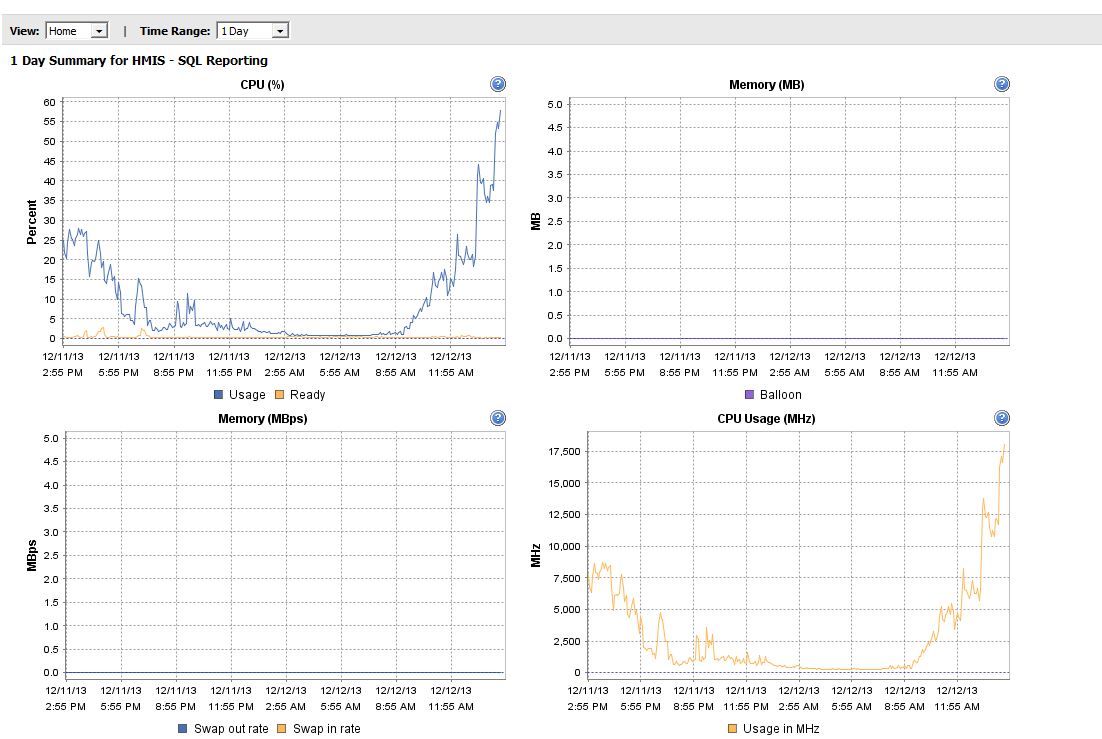Open help for the CPU Usage (MHz) chart

[x=1002, y=418]
